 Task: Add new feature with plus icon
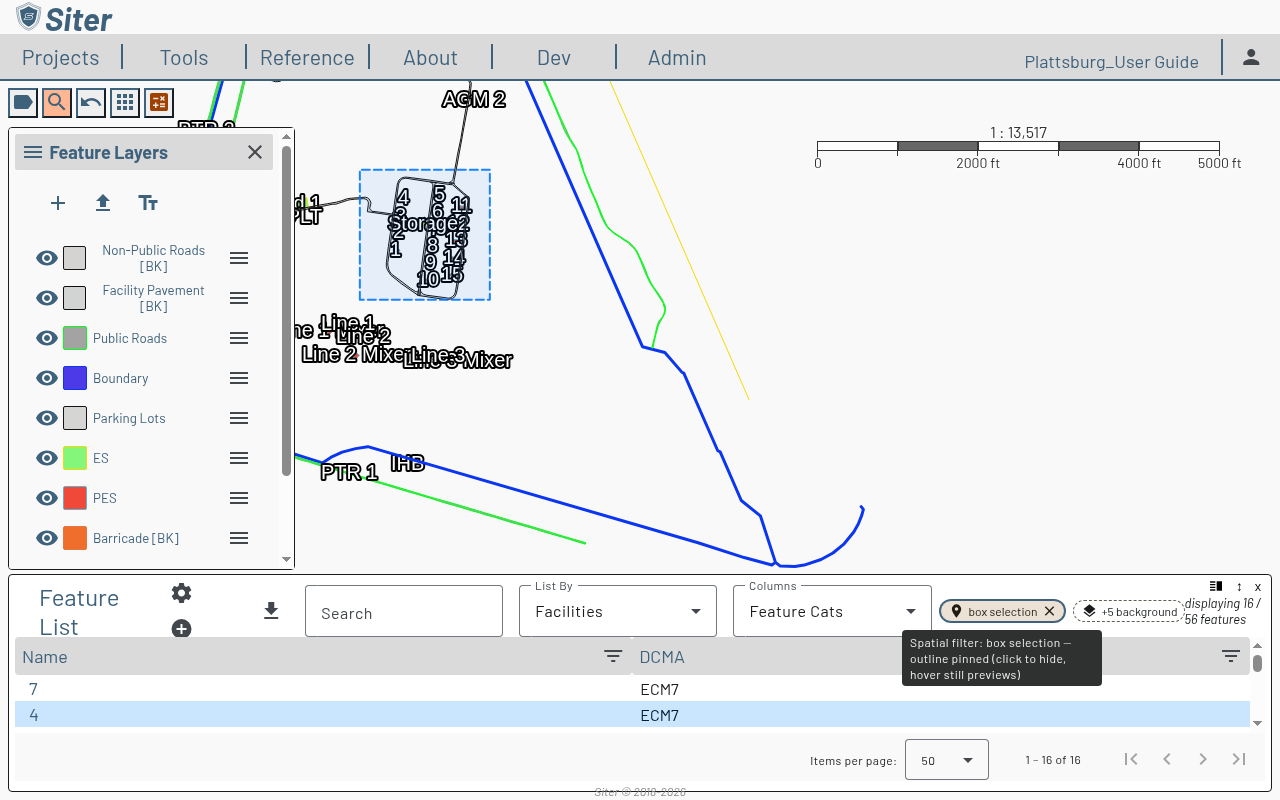click(x=181, y=629)
